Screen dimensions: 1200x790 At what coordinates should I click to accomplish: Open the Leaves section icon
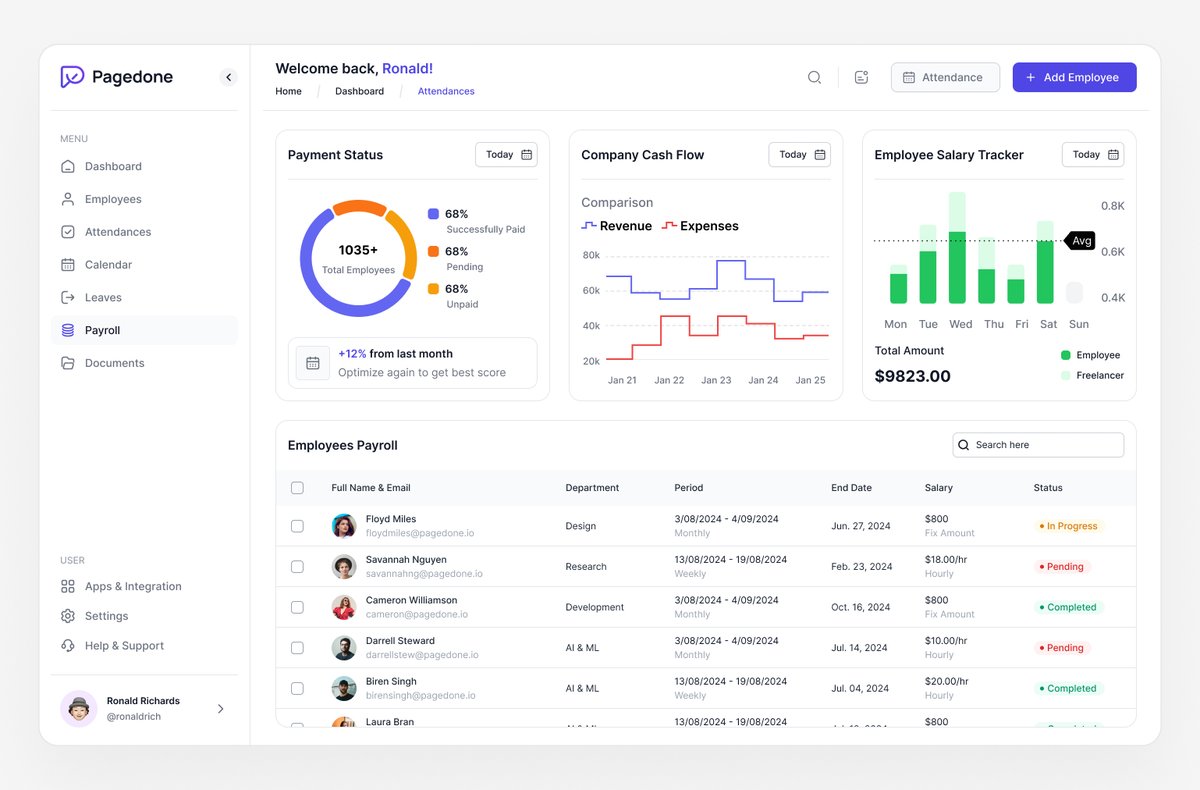tap(68, 297)
